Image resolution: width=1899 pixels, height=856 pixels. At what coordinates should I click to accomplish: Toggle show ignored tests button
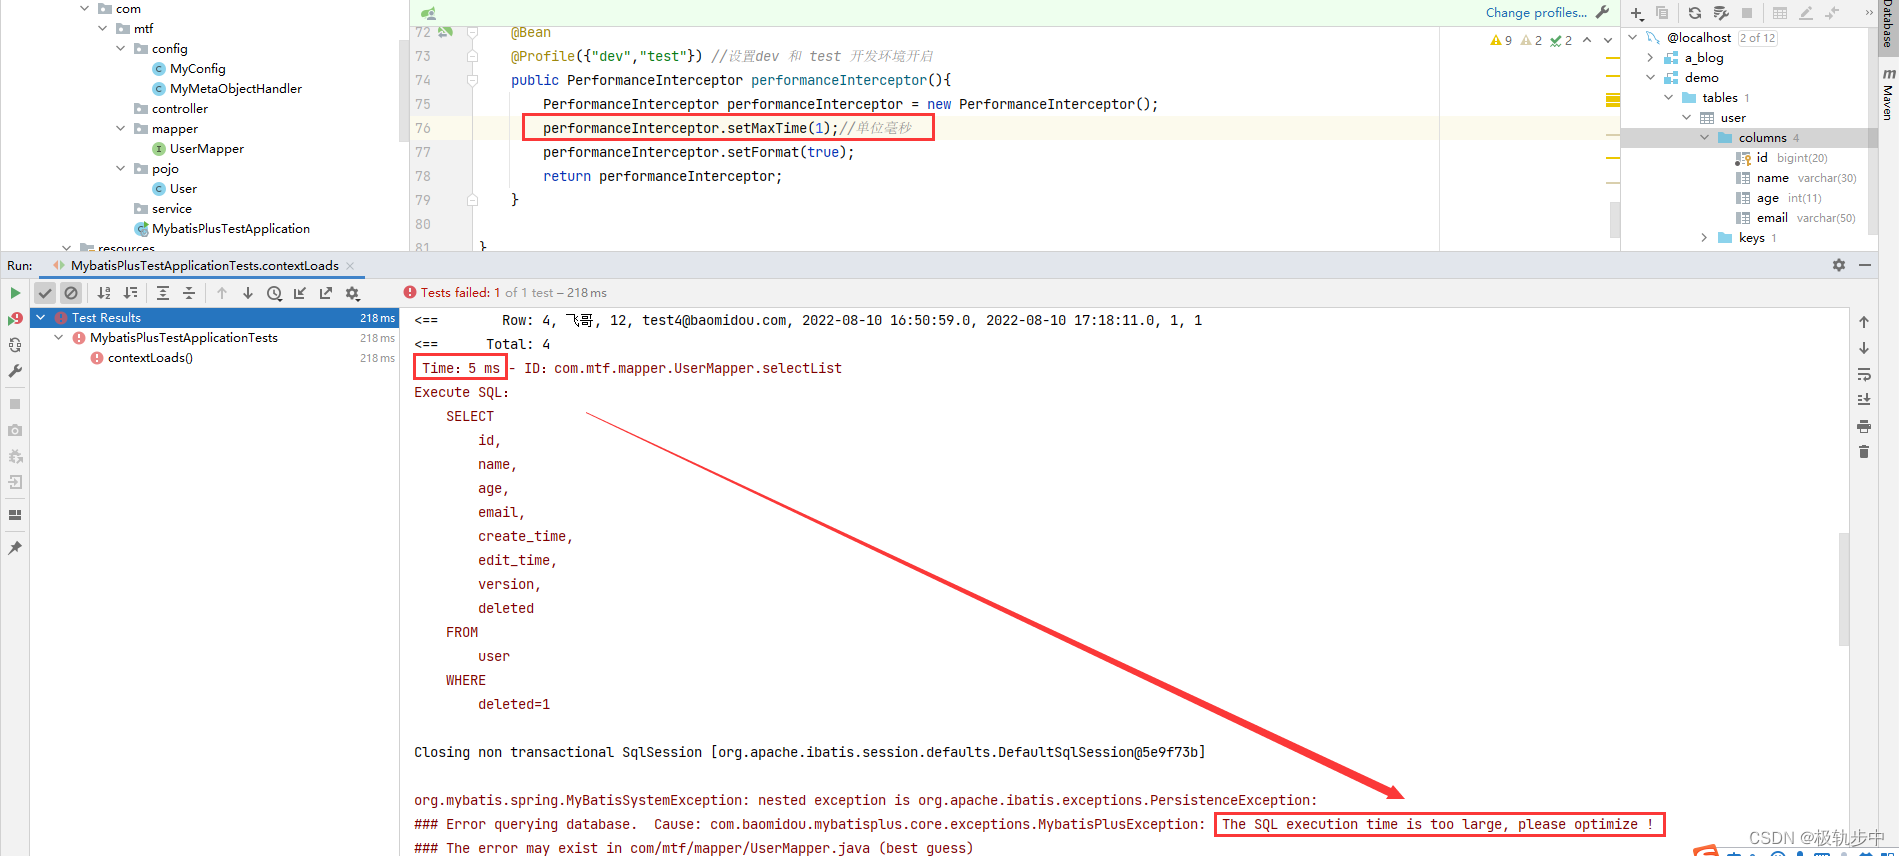tap(71, 293)
